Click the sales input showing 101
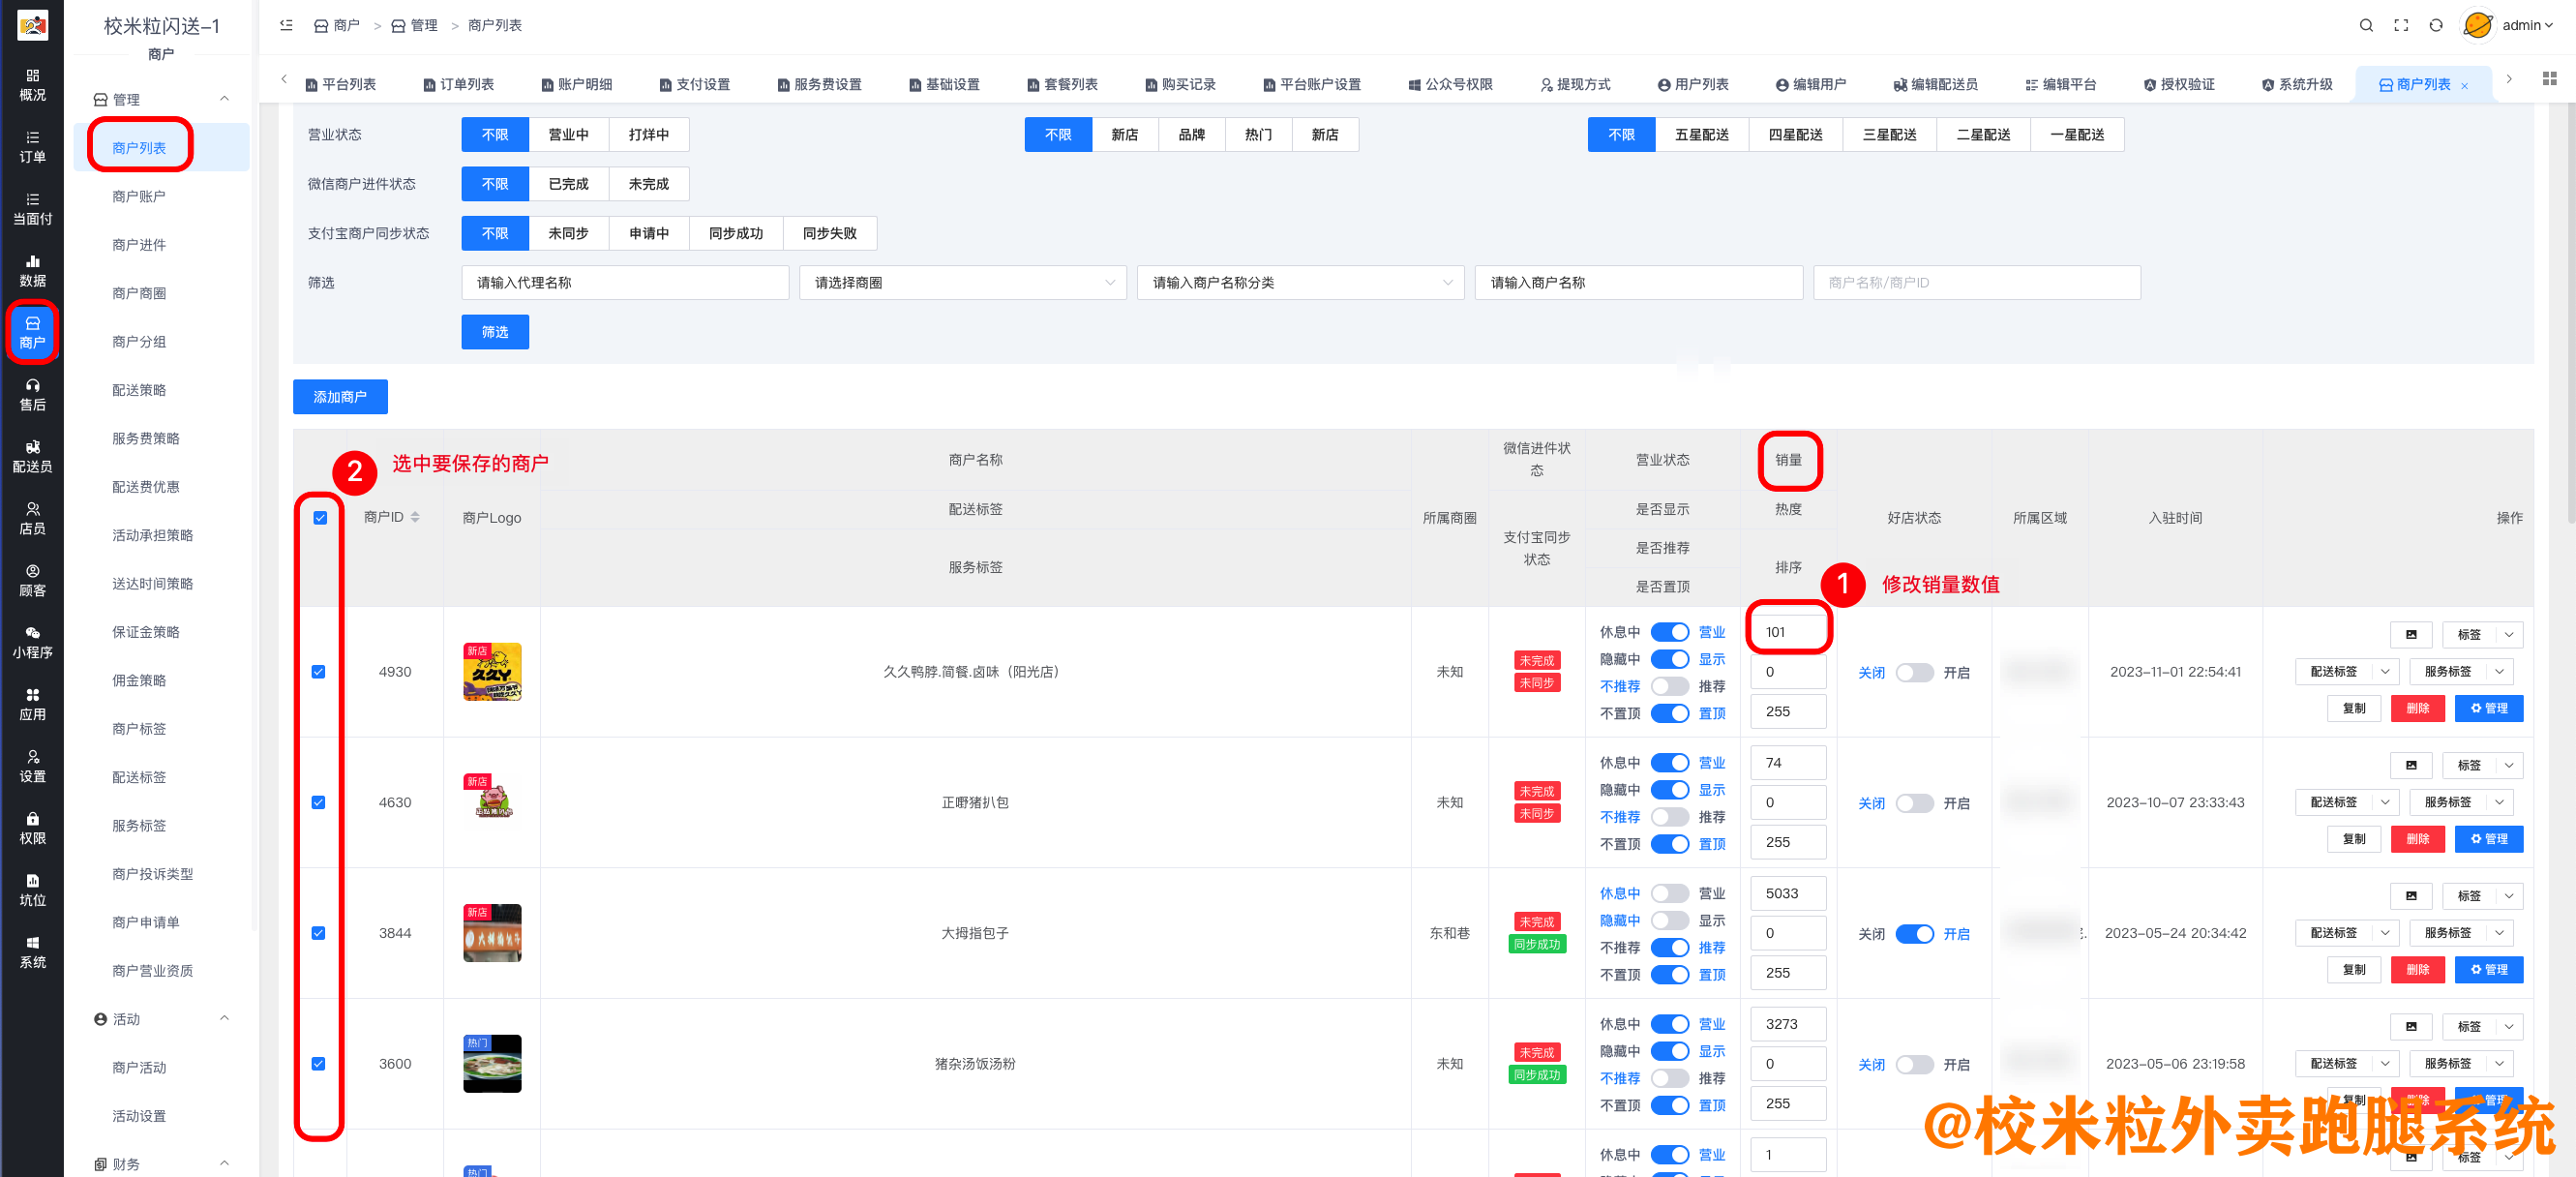The height and width of the screenshot is (1177, 2576). coord(1788,631)
